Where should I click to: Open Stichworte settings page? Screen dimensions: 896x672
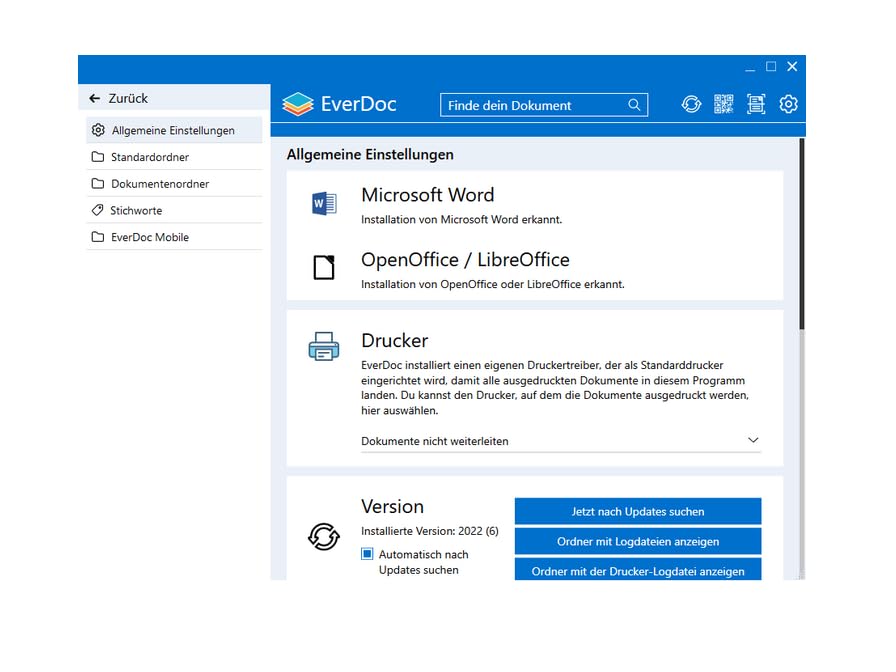click(174, 210)
